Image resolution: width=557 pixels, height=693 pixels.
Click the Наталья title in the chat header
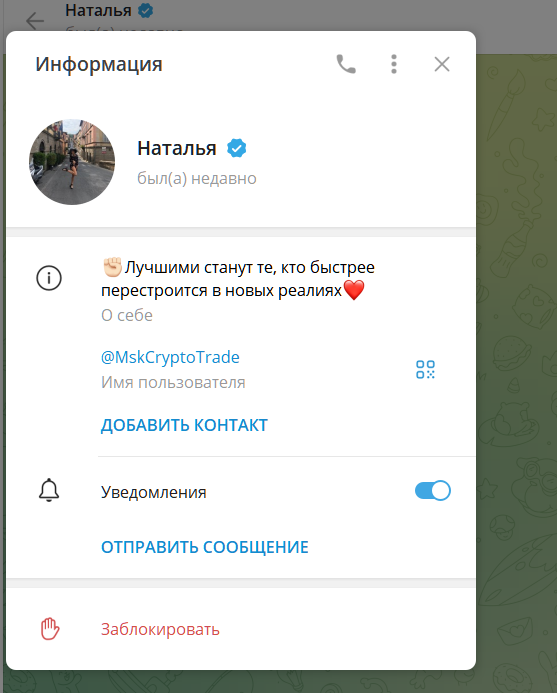pyautogui.click(x=98, y=10)
